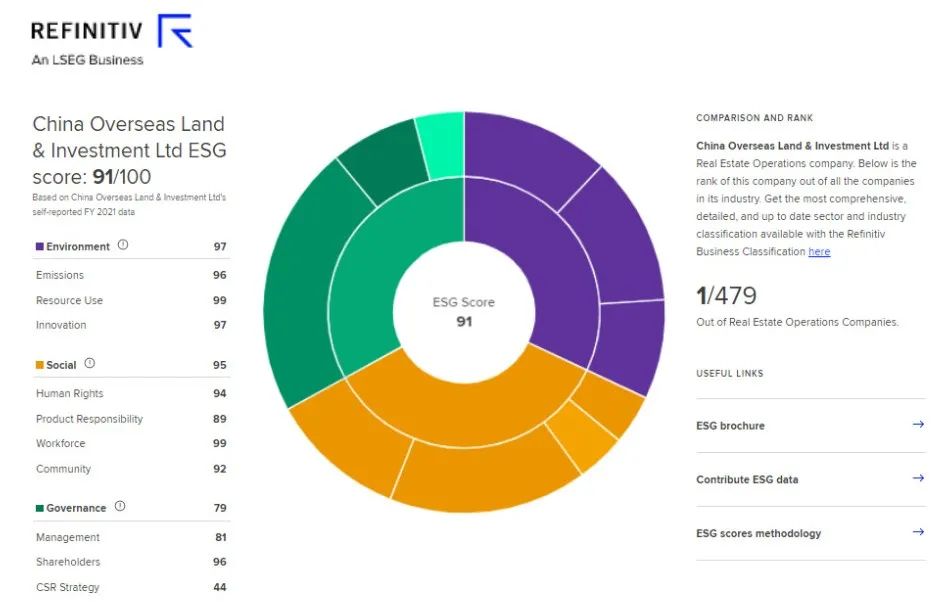This screenshot has height=602, width=937.
Task: Click the arrow beside ESG brochure
Action: 918,424
